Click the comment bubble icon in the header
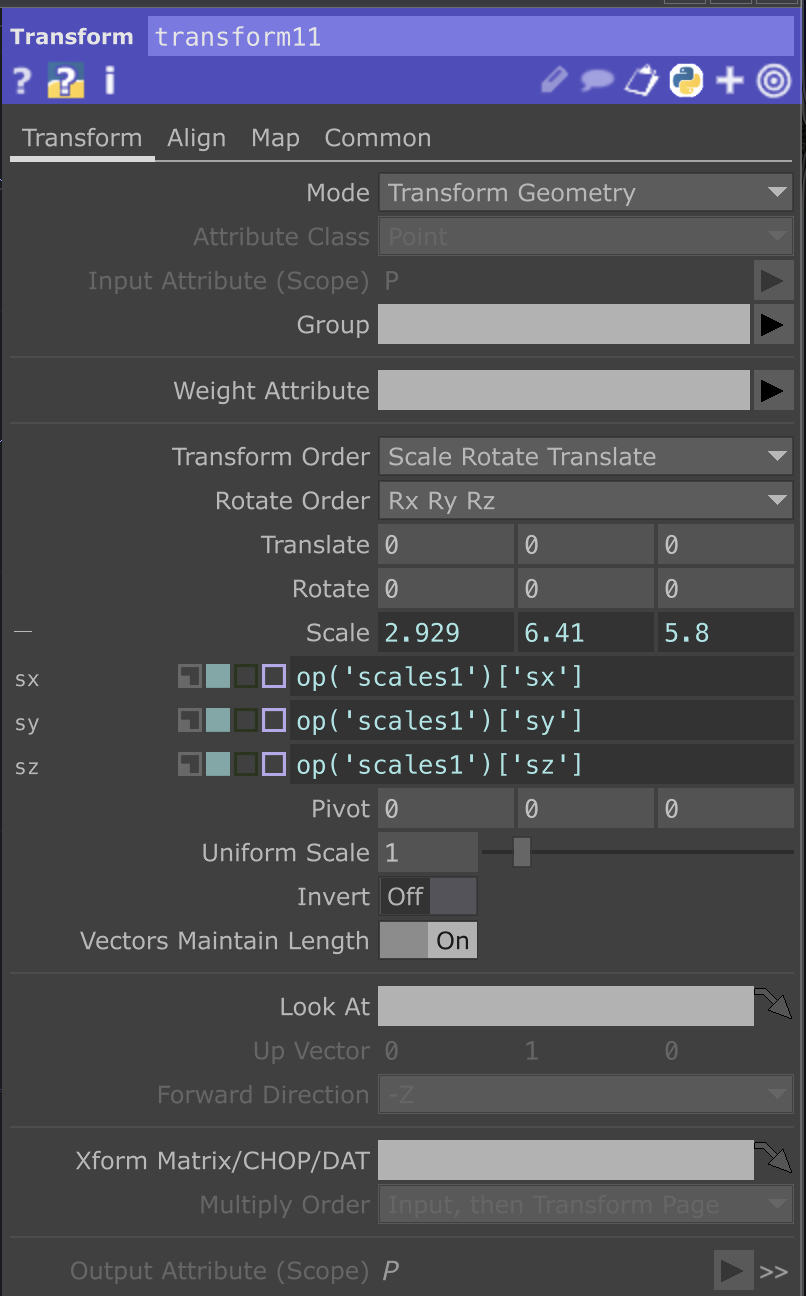 coord(596,80)
